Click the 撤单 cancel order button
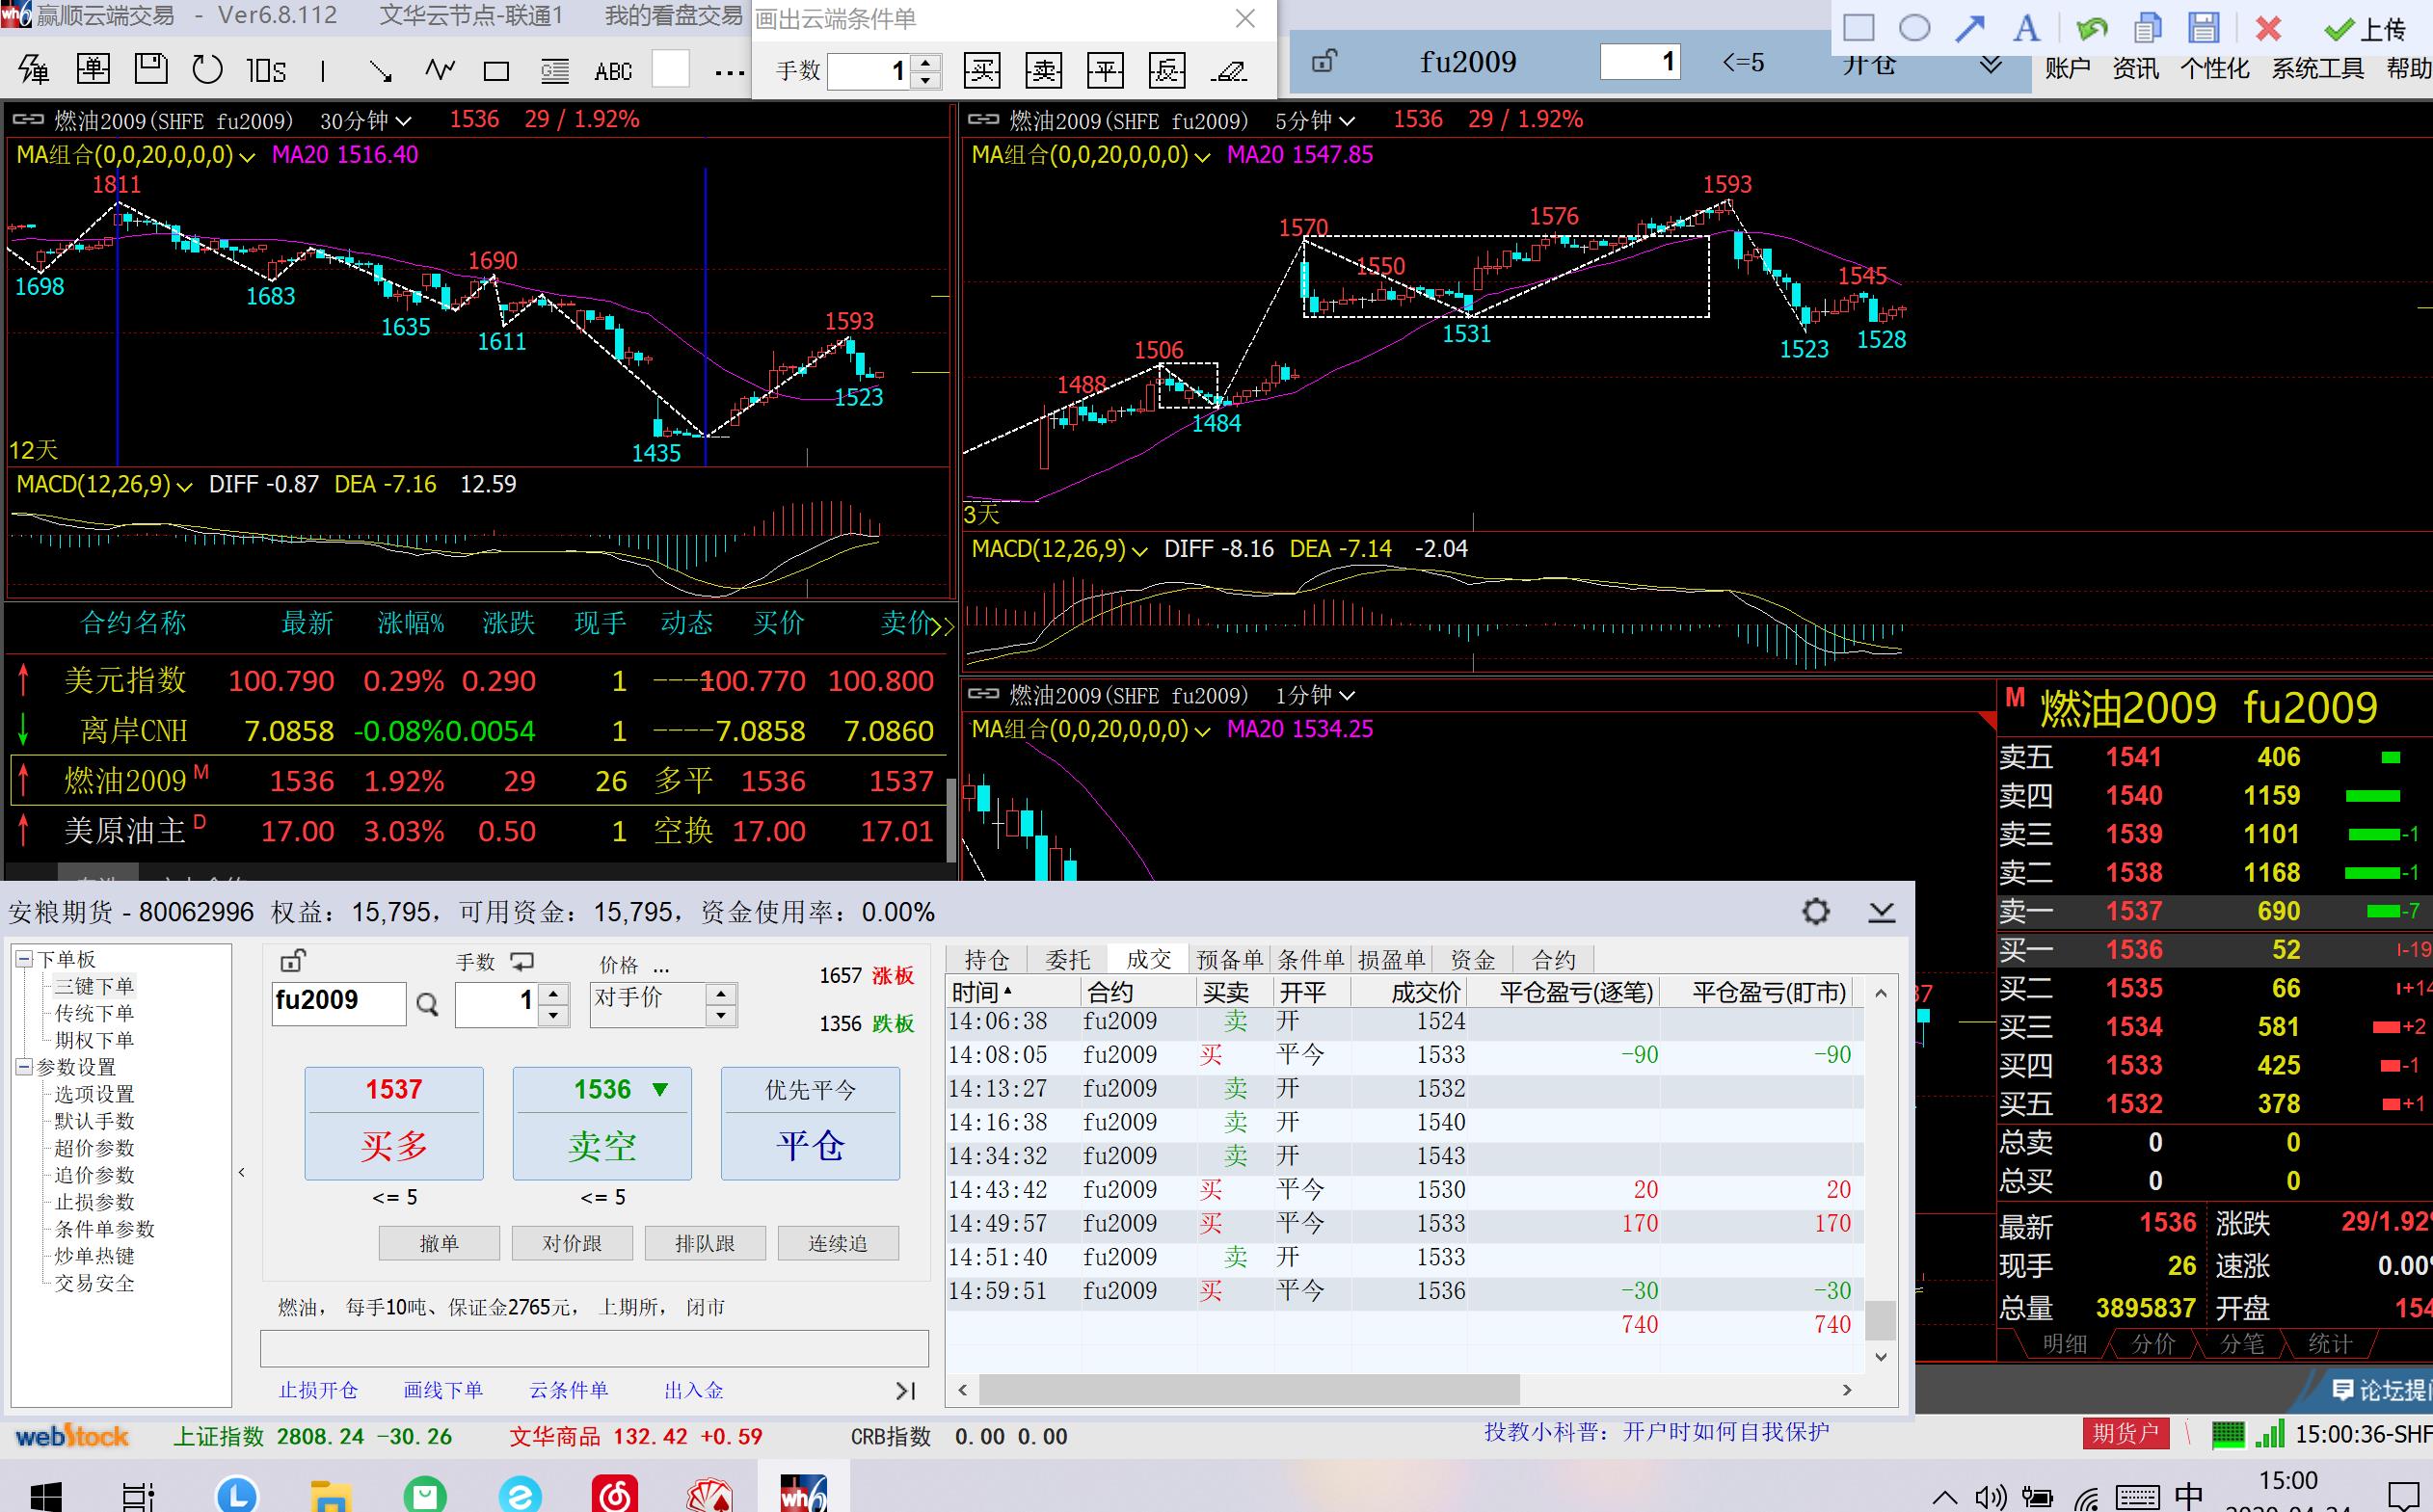The image size is (2433, 1512). click(x=439, y=1243)
